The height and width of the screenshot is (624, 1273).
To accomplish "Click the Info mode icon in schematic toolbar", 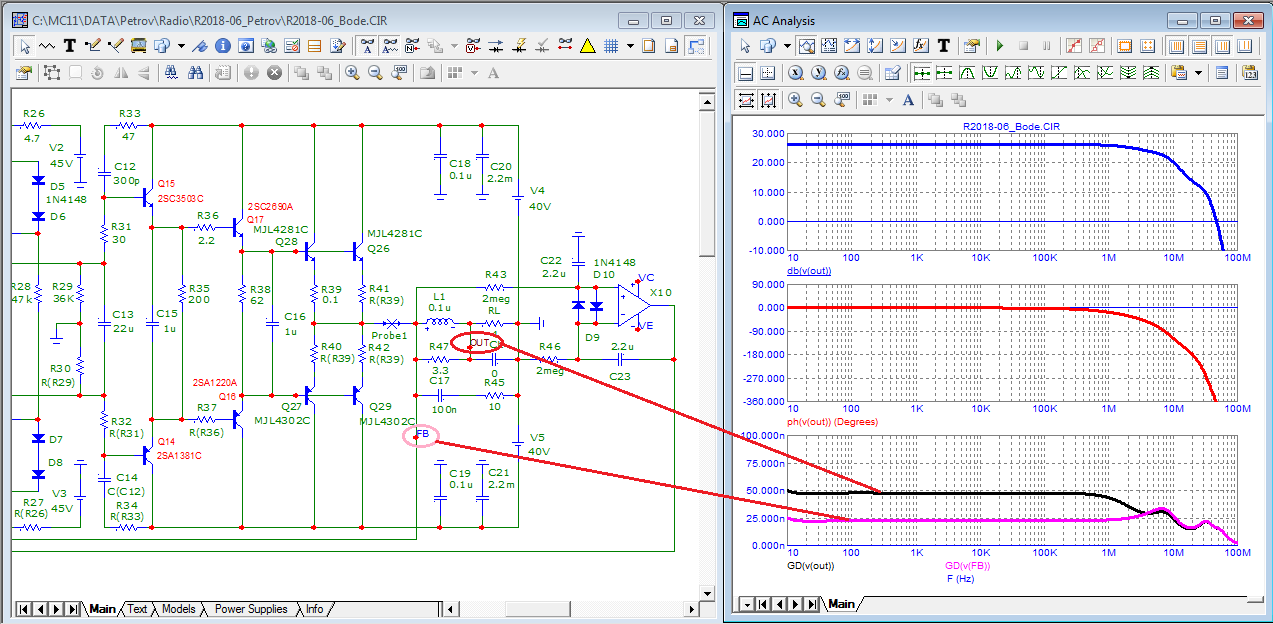I will pyautogui.click(x=222, y=45).
